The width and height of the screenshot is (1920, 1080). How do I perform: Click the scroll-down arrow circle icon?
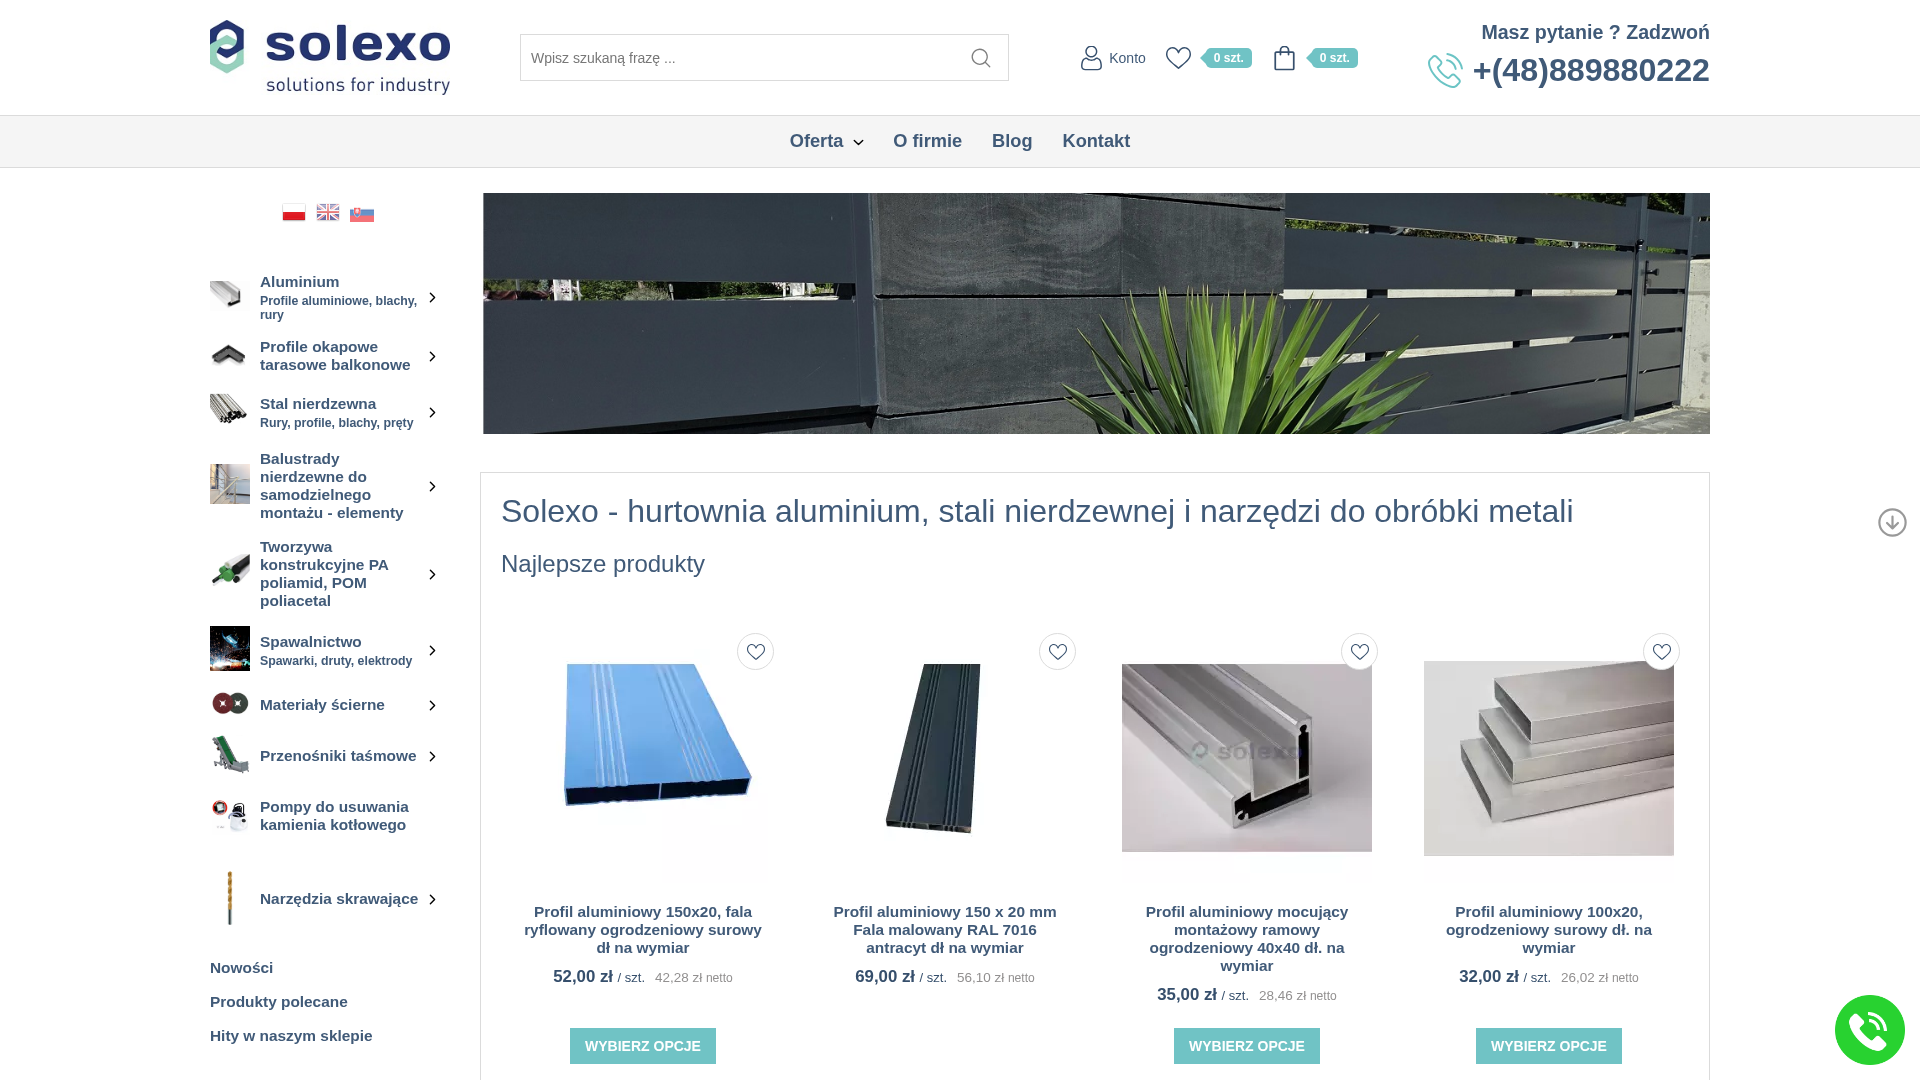coord(1892,522)
